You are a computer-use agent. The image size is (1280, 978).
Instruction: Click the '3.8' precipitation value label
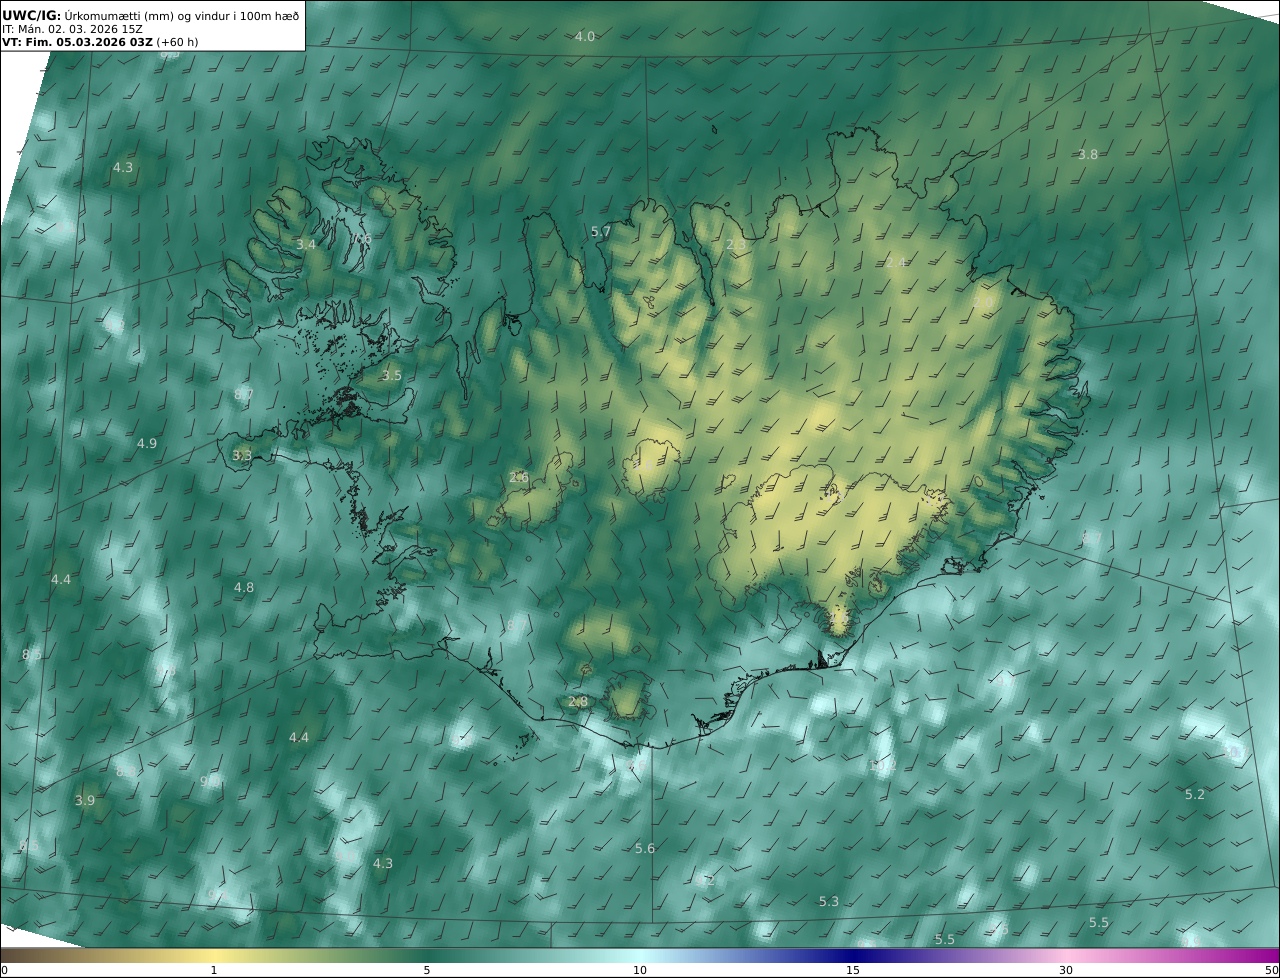click(x=1088, y=154)
